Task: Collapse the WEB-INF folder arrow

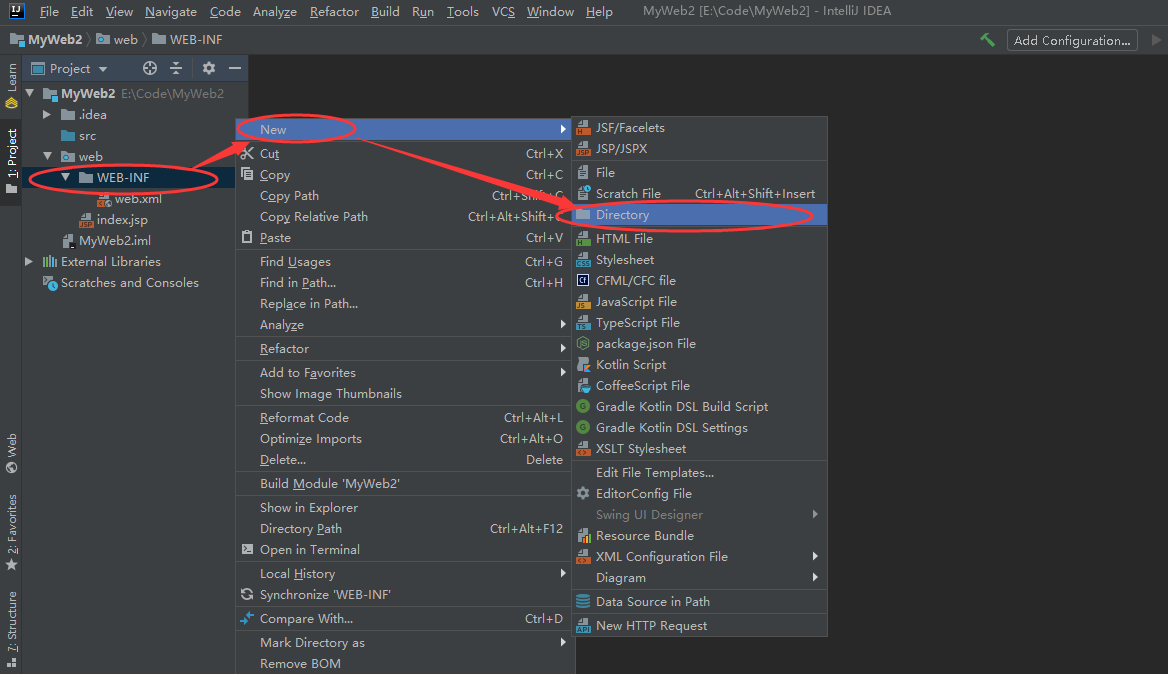Action: (66, 177)
